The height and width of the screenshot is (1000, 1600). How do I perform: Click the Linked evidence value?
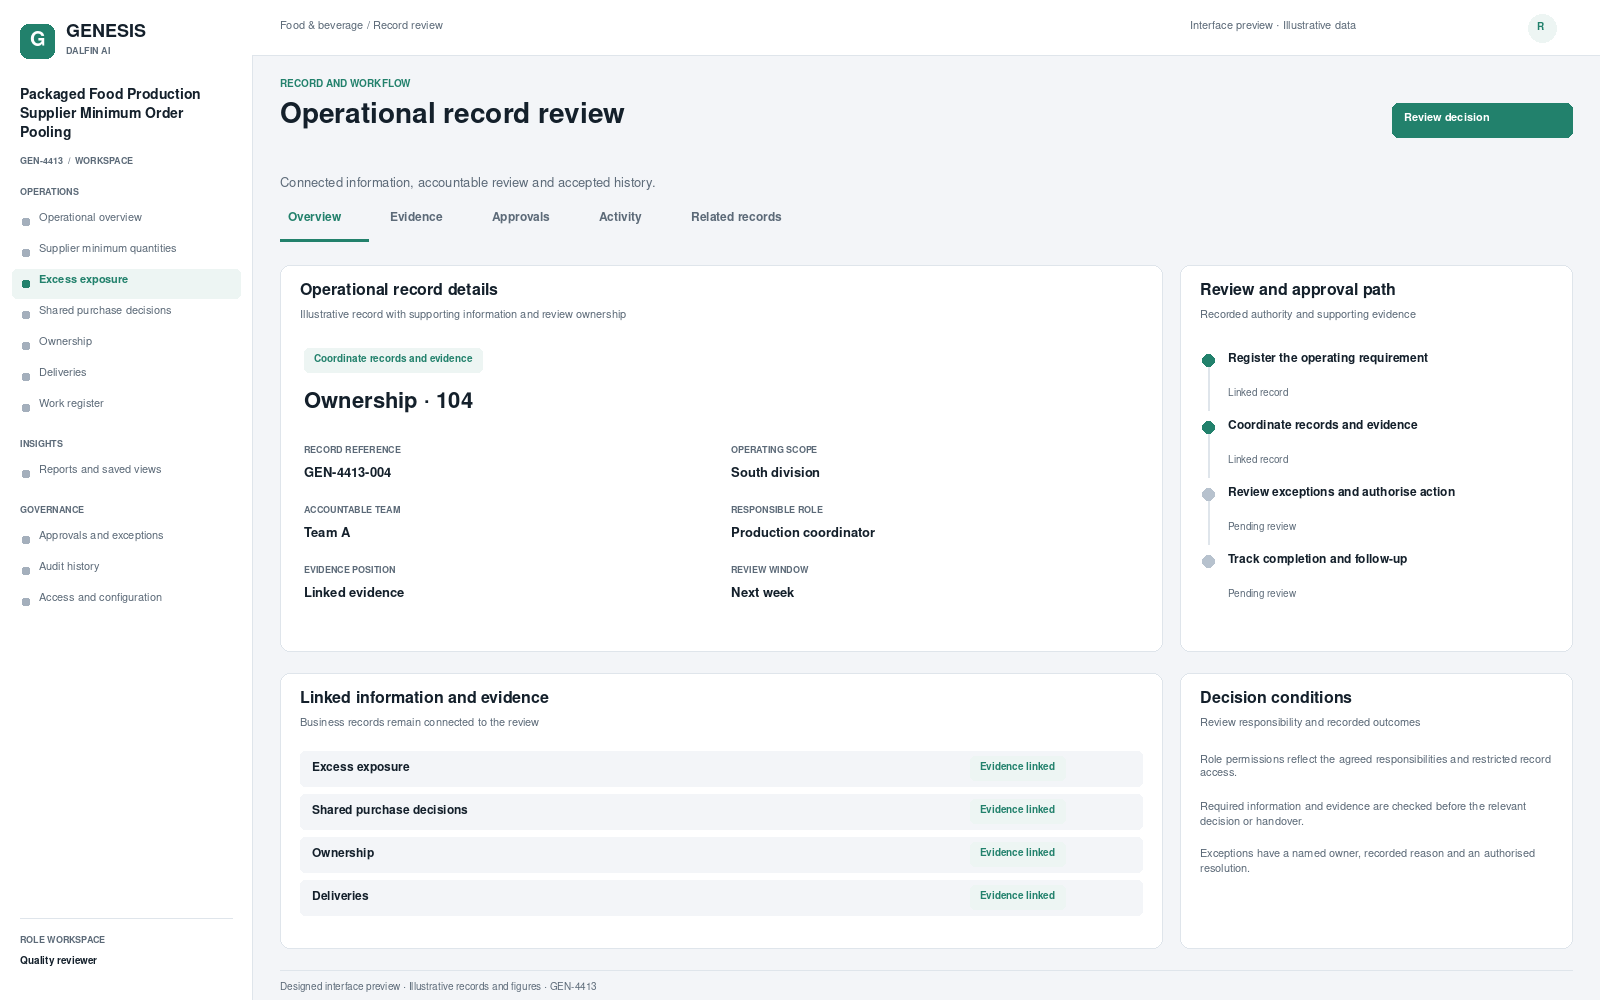click(x=354, y=593)
